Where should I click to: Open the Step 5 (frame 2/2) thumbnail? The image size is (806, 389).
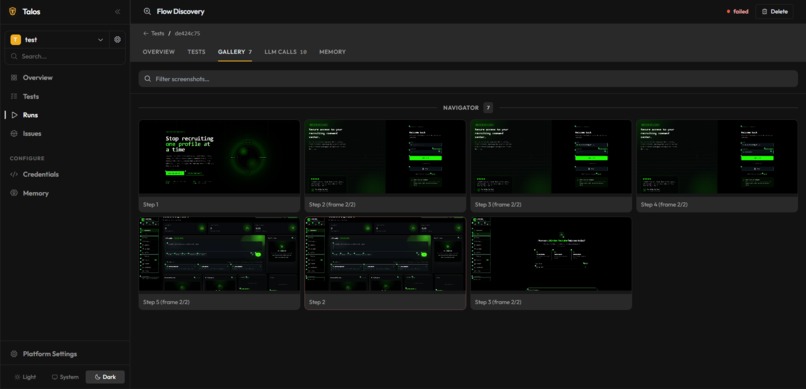point(219,254)
